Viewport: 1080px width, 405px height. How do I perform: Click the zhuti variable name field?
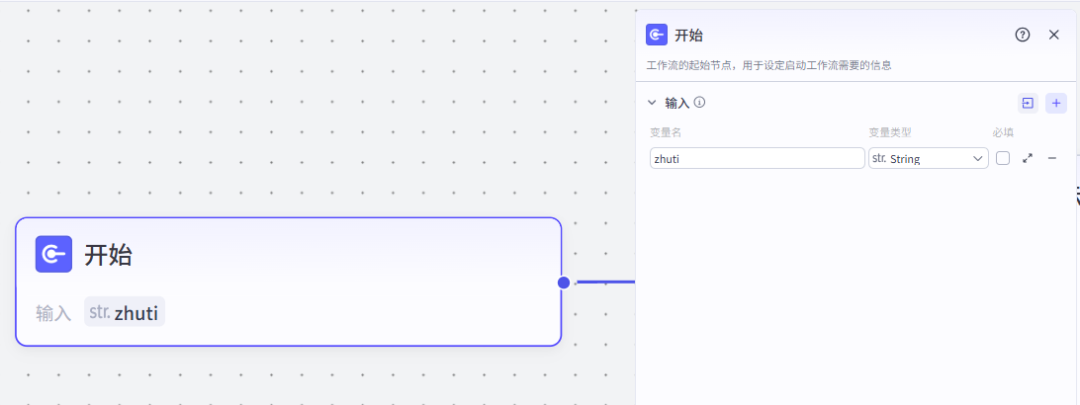click(757, 158)
